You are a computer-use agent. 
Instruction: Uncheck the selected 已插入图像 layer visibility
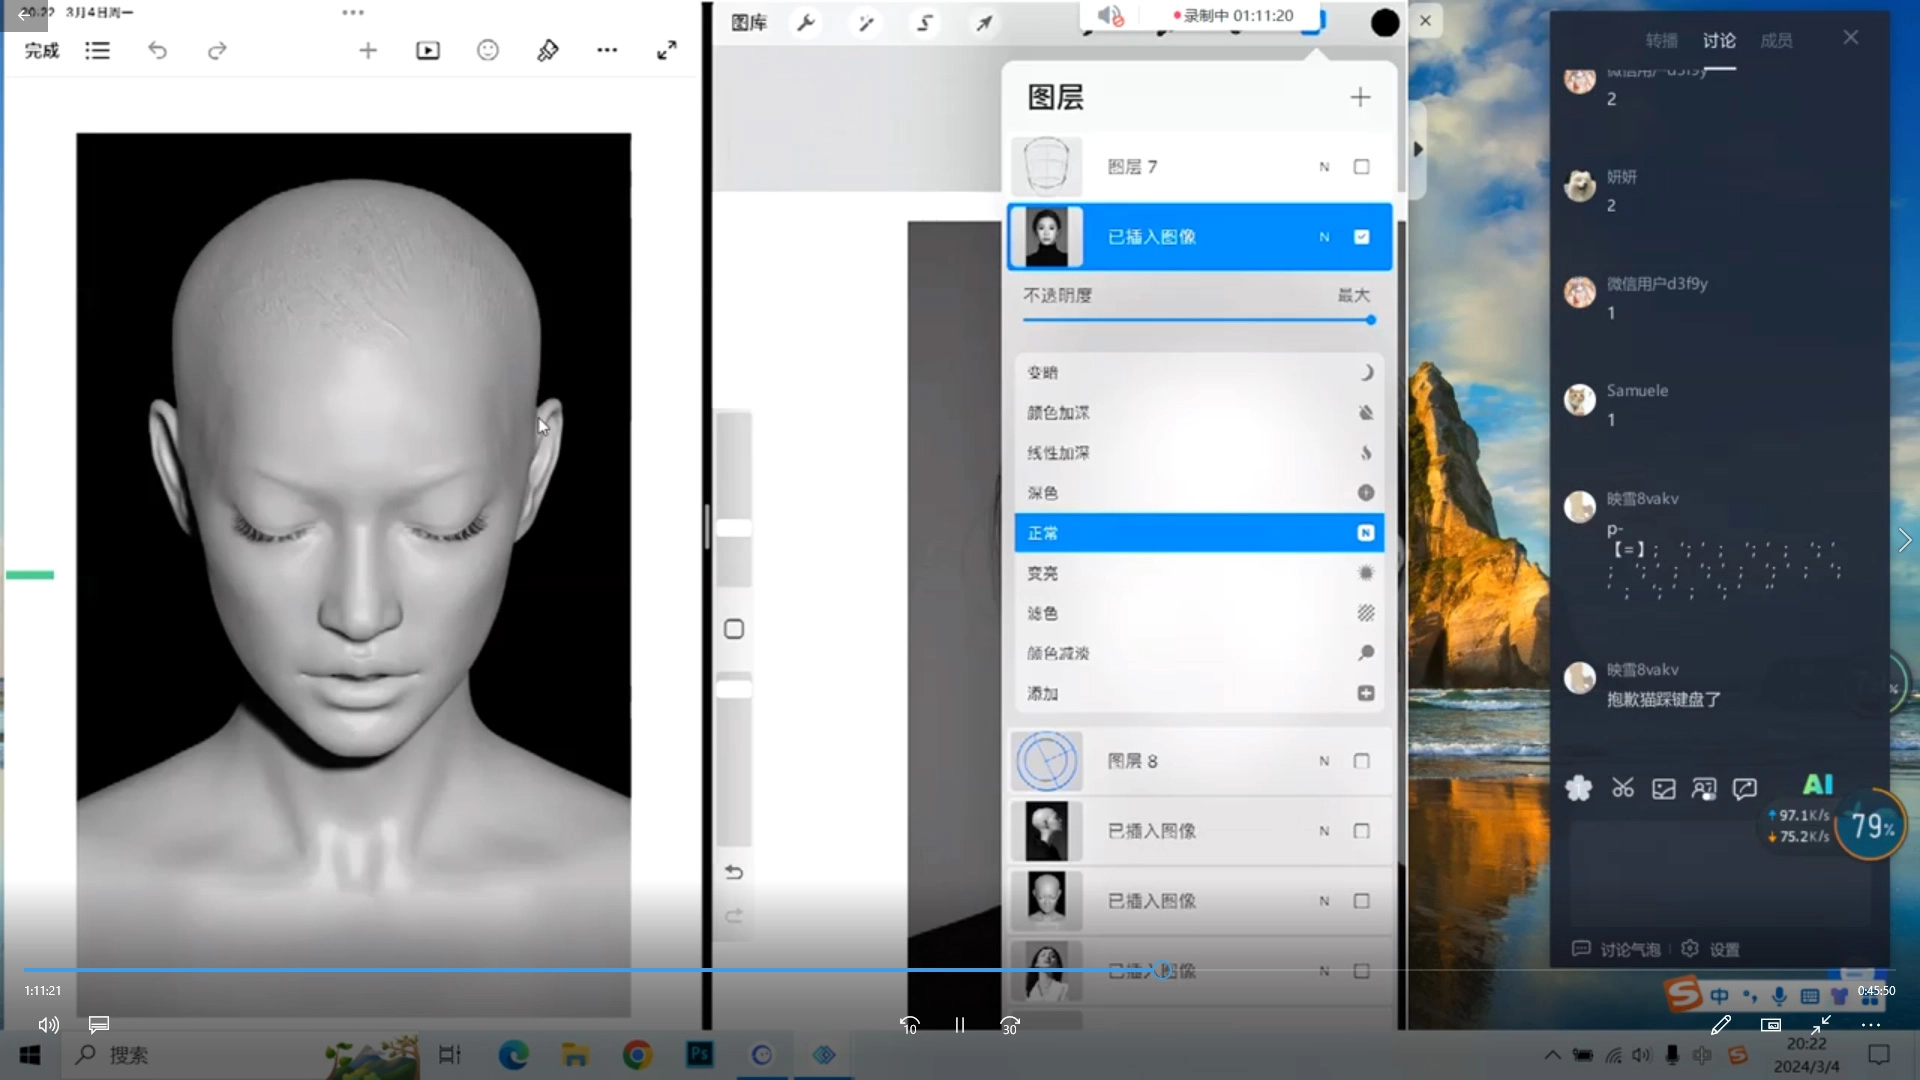[x=1361, y=237]
